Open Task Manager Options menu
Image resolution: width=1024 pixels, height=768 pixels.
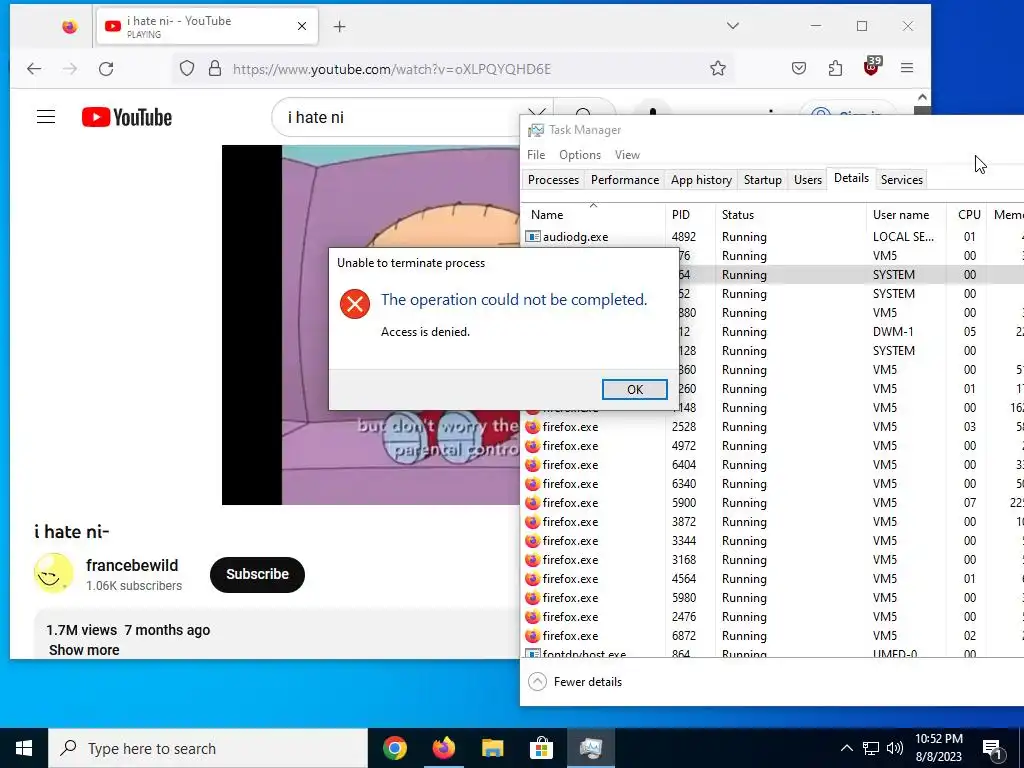point(580,155)
